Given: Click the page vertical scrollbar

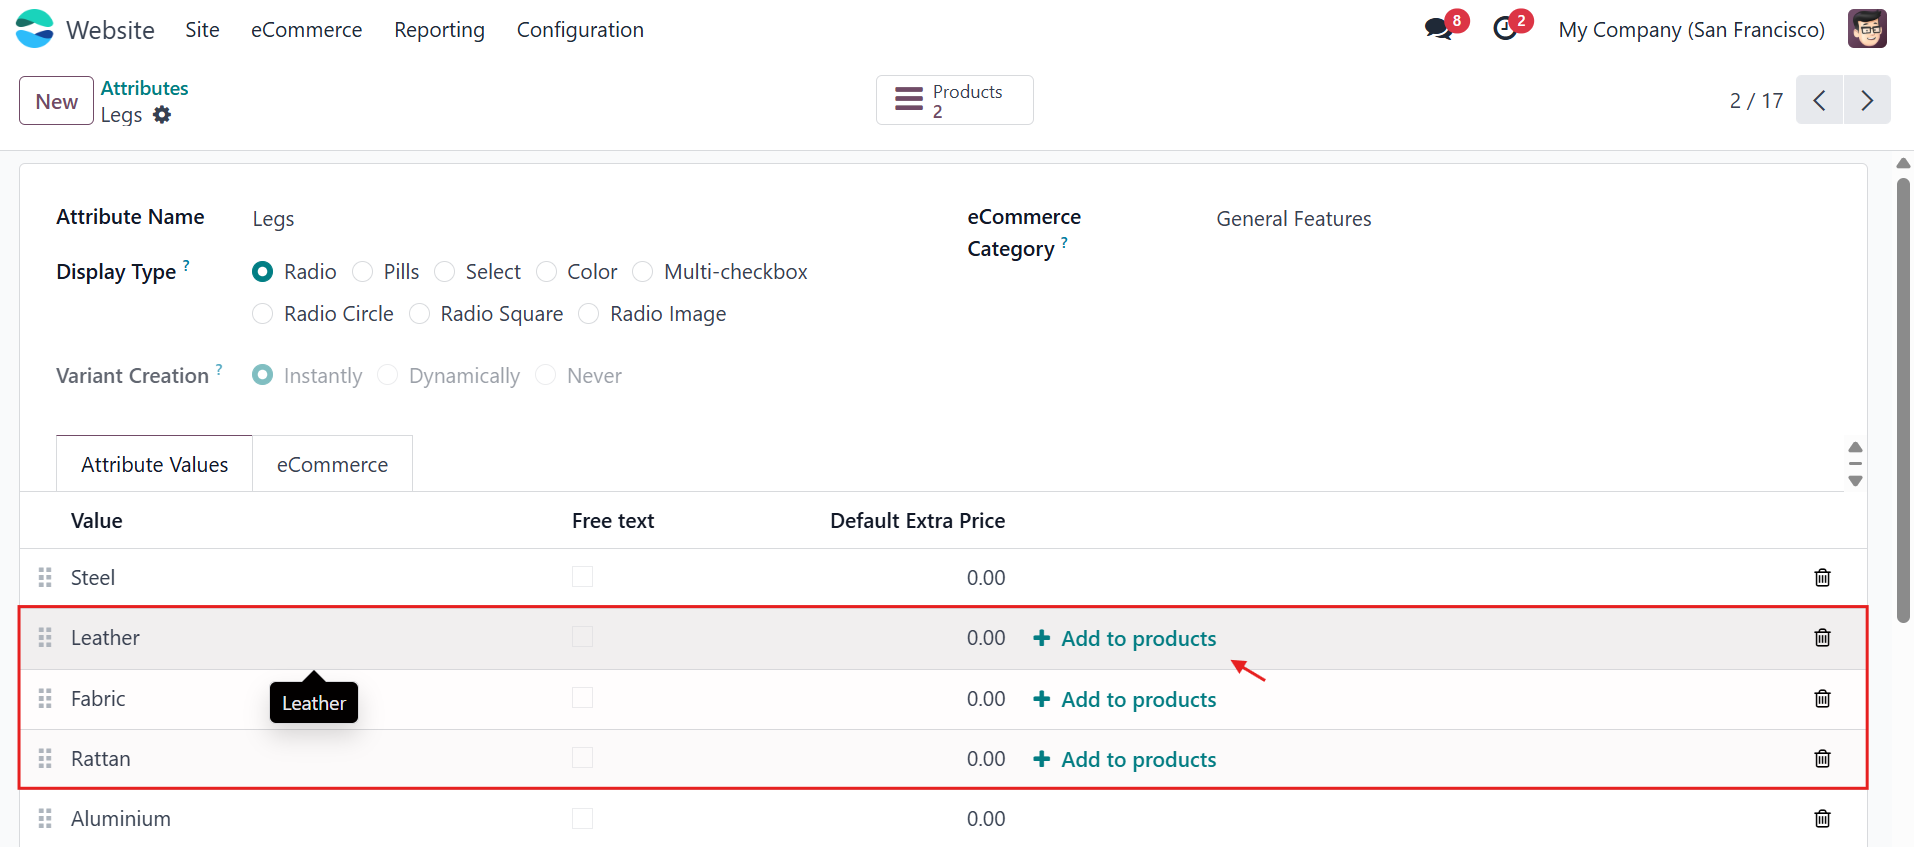Looking at the screenshot, I should click(1903, 400).
